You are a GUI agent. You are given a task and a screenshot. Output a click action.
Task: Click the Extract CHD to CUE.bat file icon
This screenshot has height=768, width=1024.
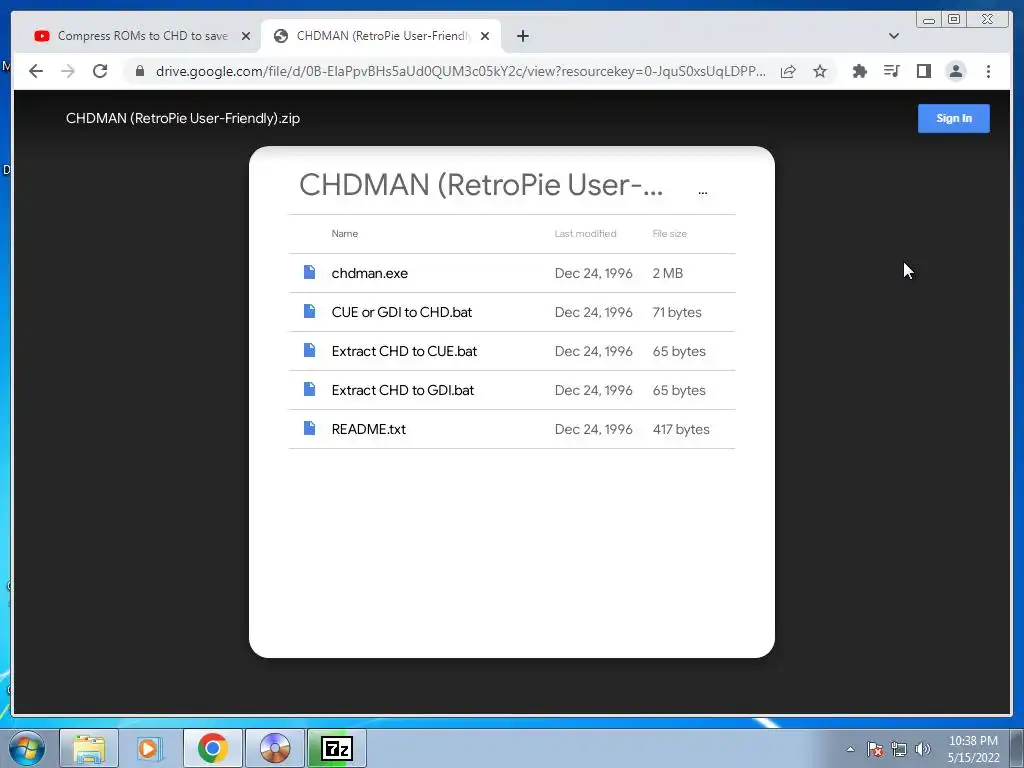[310, 351]
